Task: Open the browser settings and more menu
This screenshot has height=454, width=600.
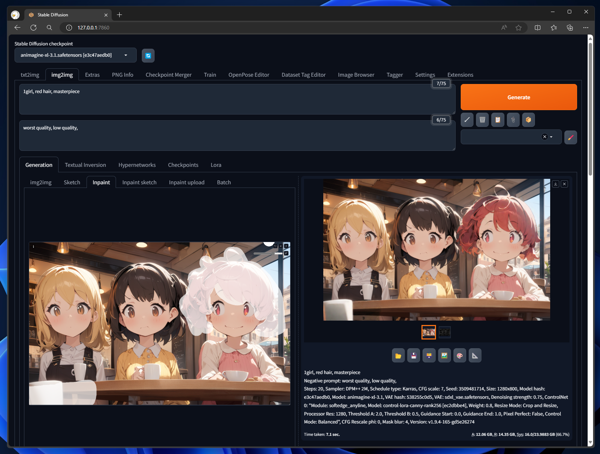Action: click(x=585, y=28)
